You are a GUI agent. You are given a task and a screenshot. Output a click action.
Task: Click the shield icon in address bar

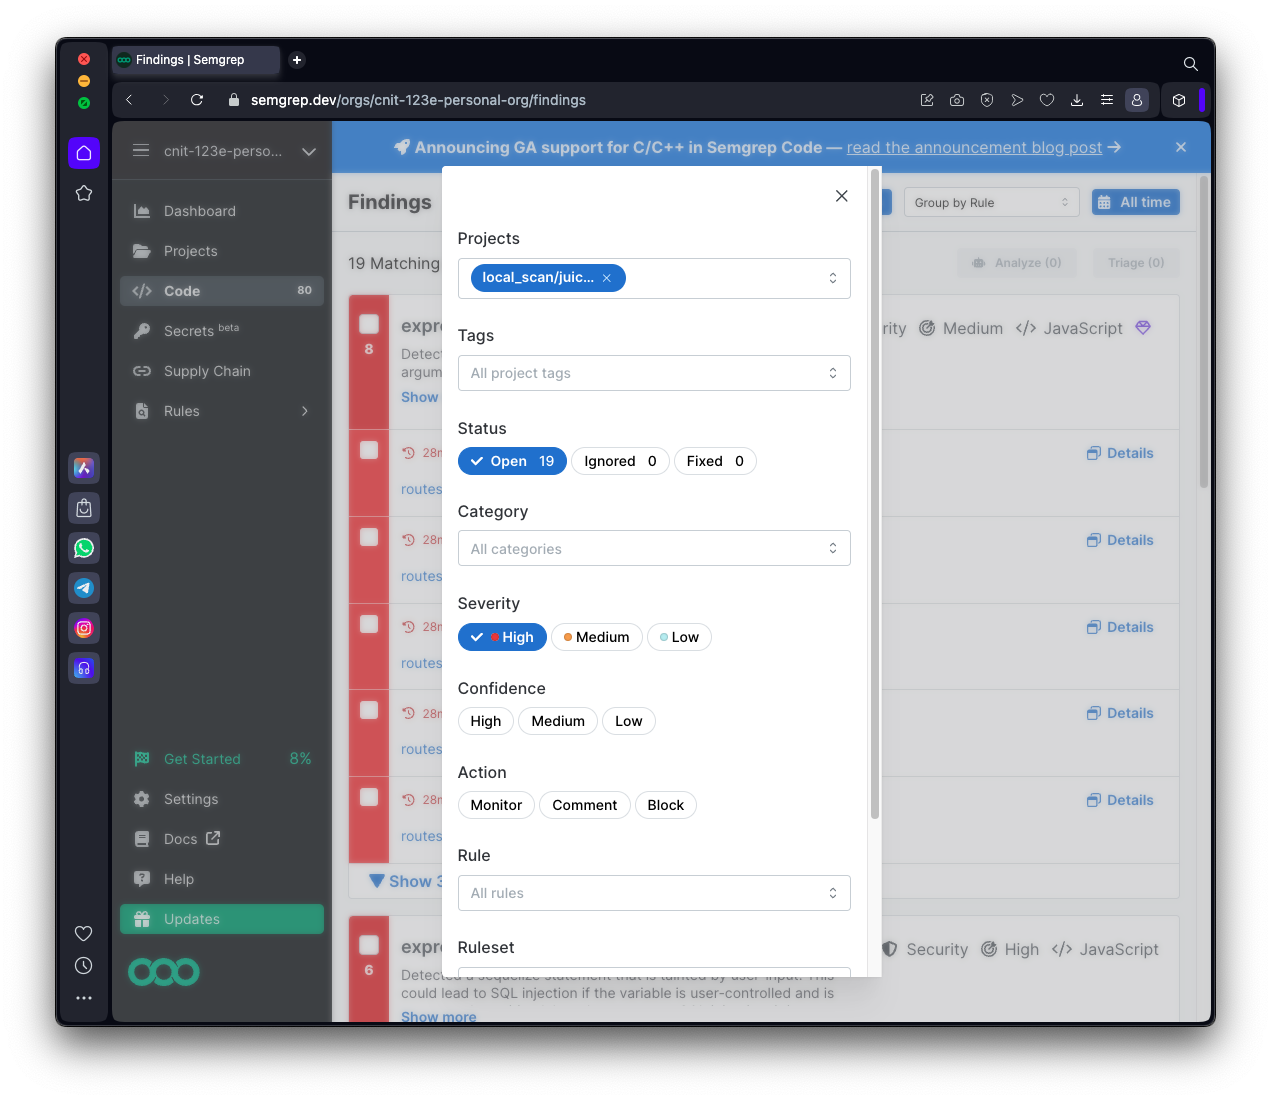point(987,100)
